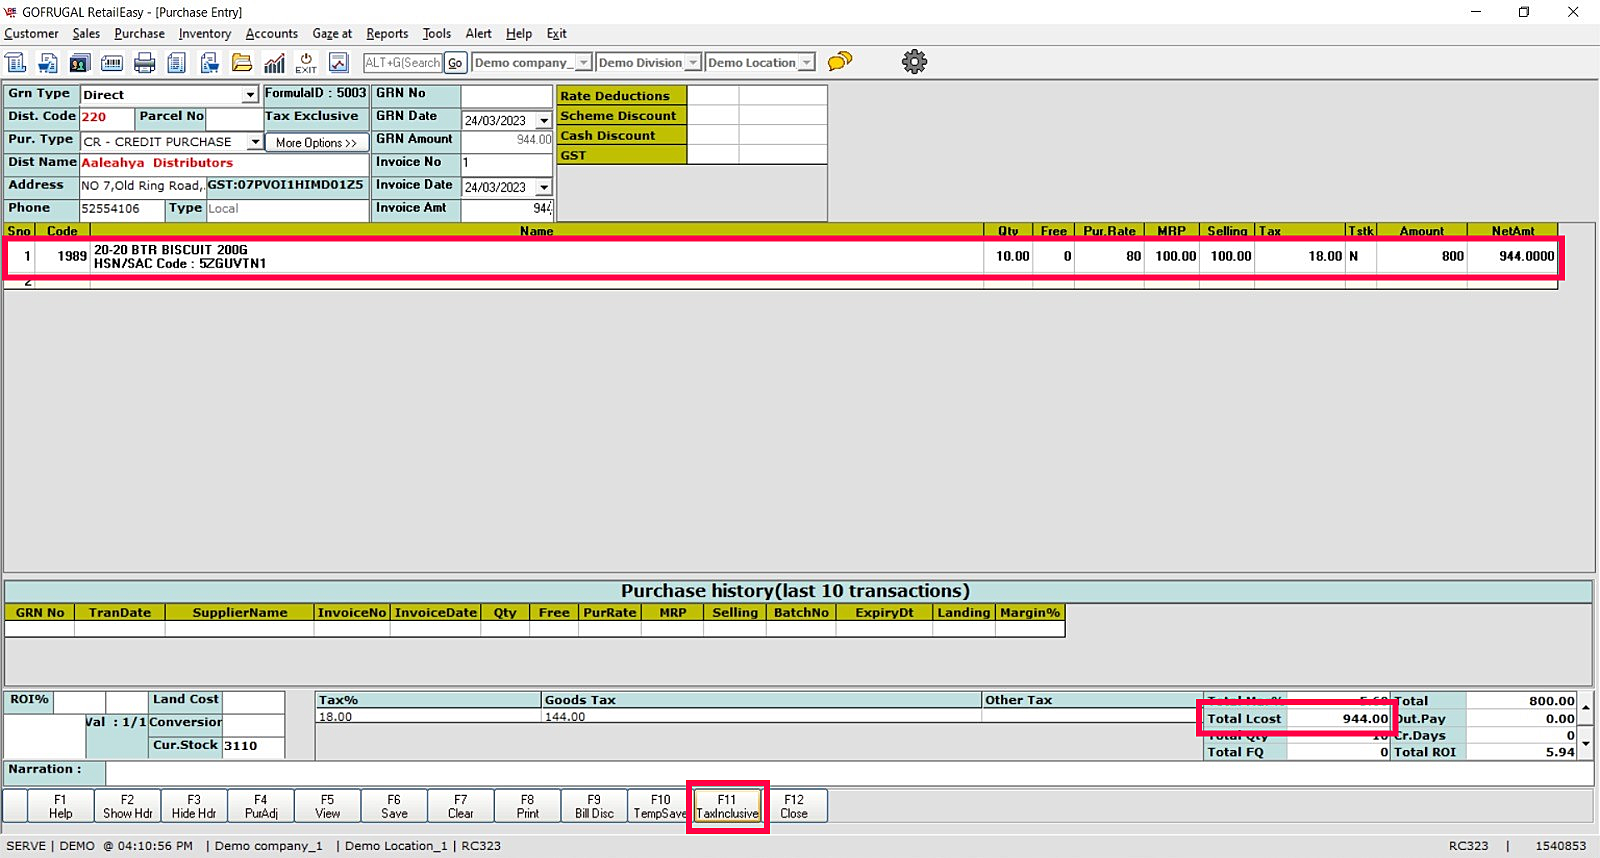Open the yellow chat bubbles icon

[x=840, y=62]
